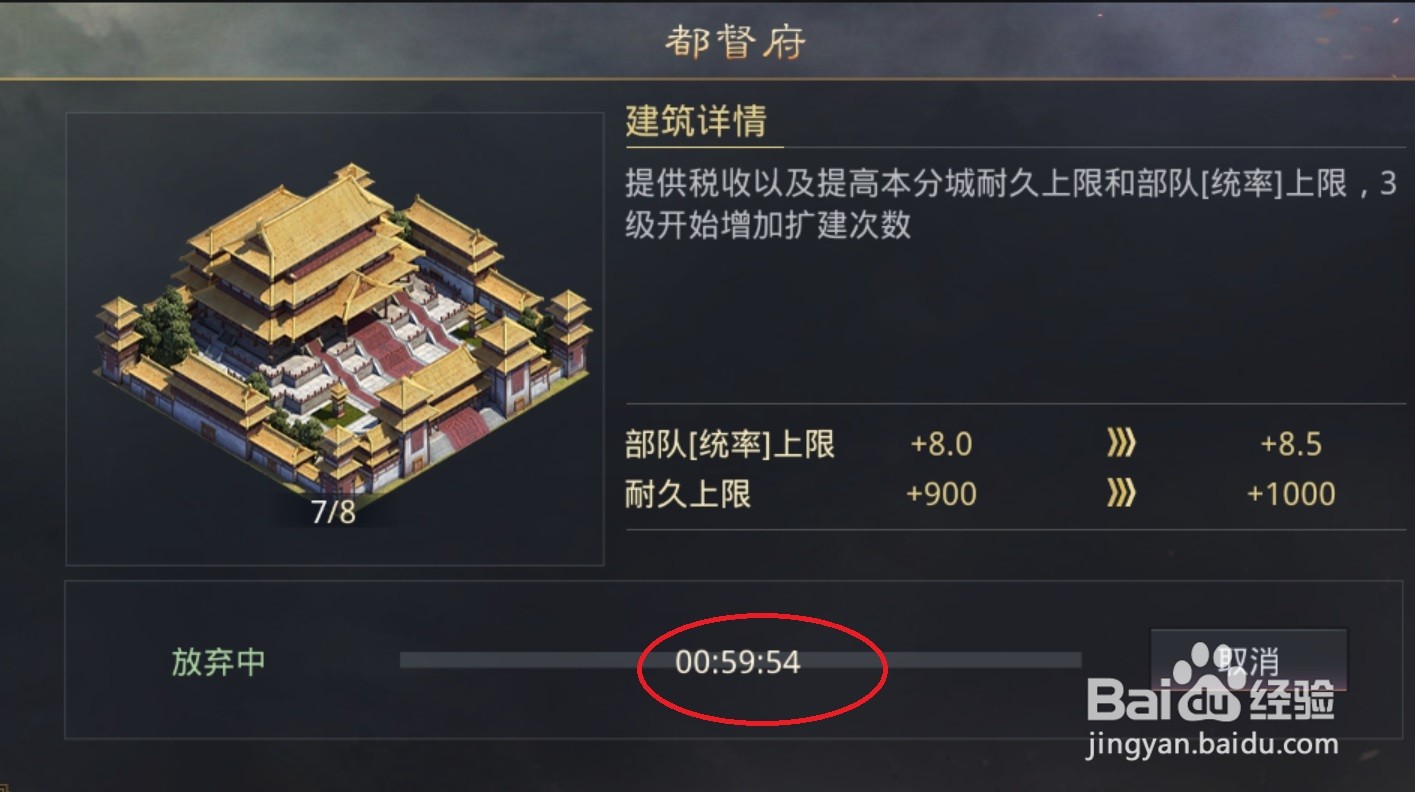The image size is (1415, 792).
Task: Click the 都督府 panel title
Action: coord(735,43)
